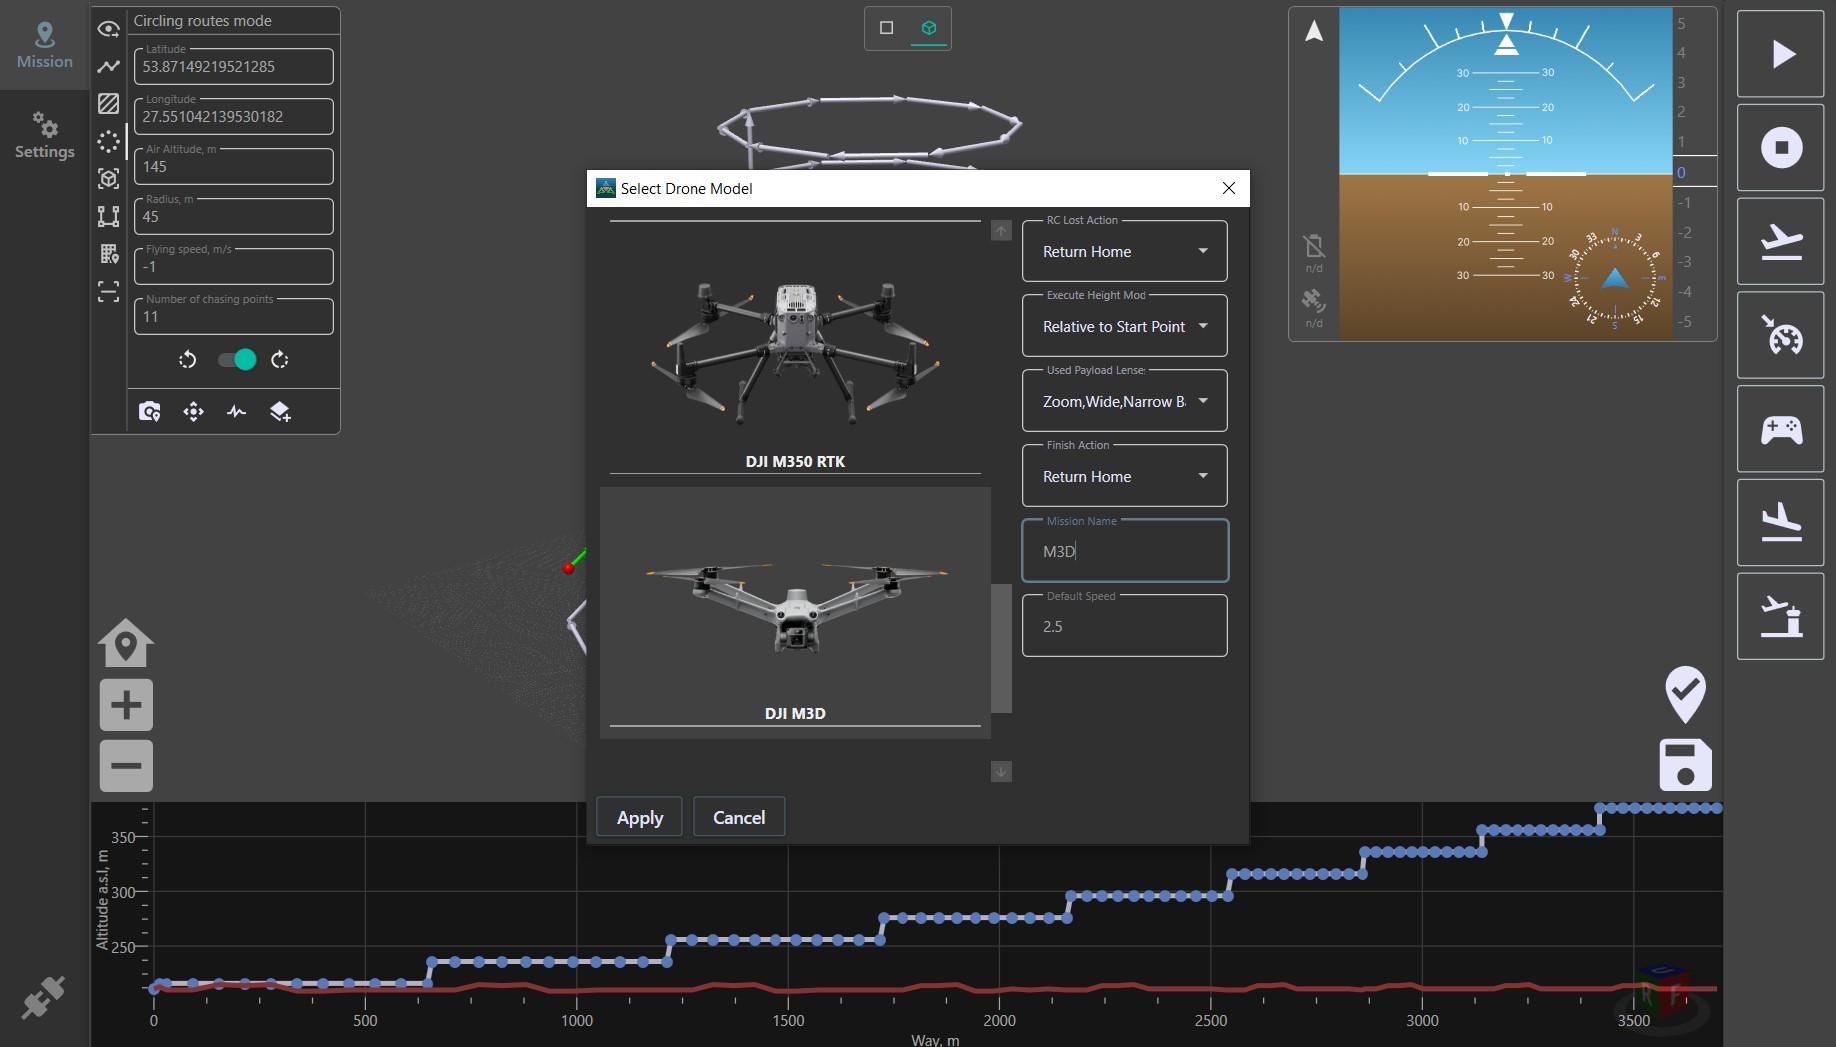The image size is (1836, 1047).
Task: Save the mission with the floppy disk icon
Action: point(1685,764)
